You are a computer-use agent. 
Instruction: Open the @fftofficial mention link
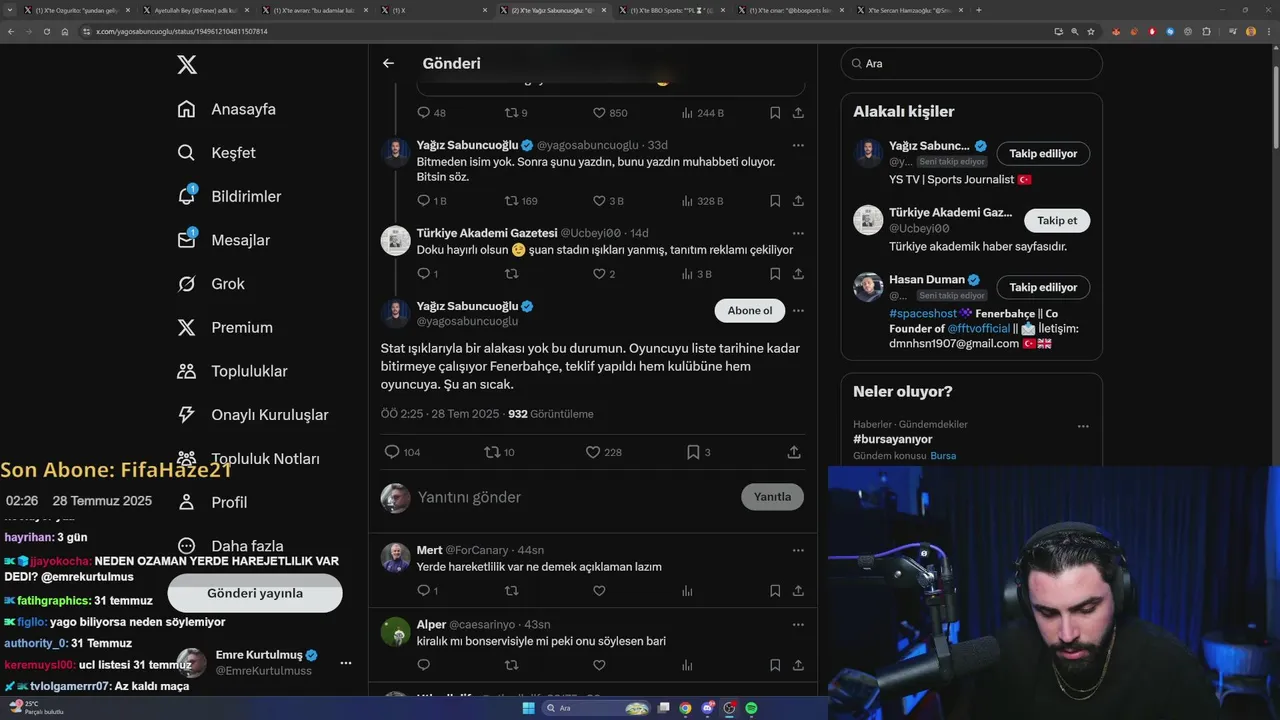pyautogui.click(x=979, y=328)
